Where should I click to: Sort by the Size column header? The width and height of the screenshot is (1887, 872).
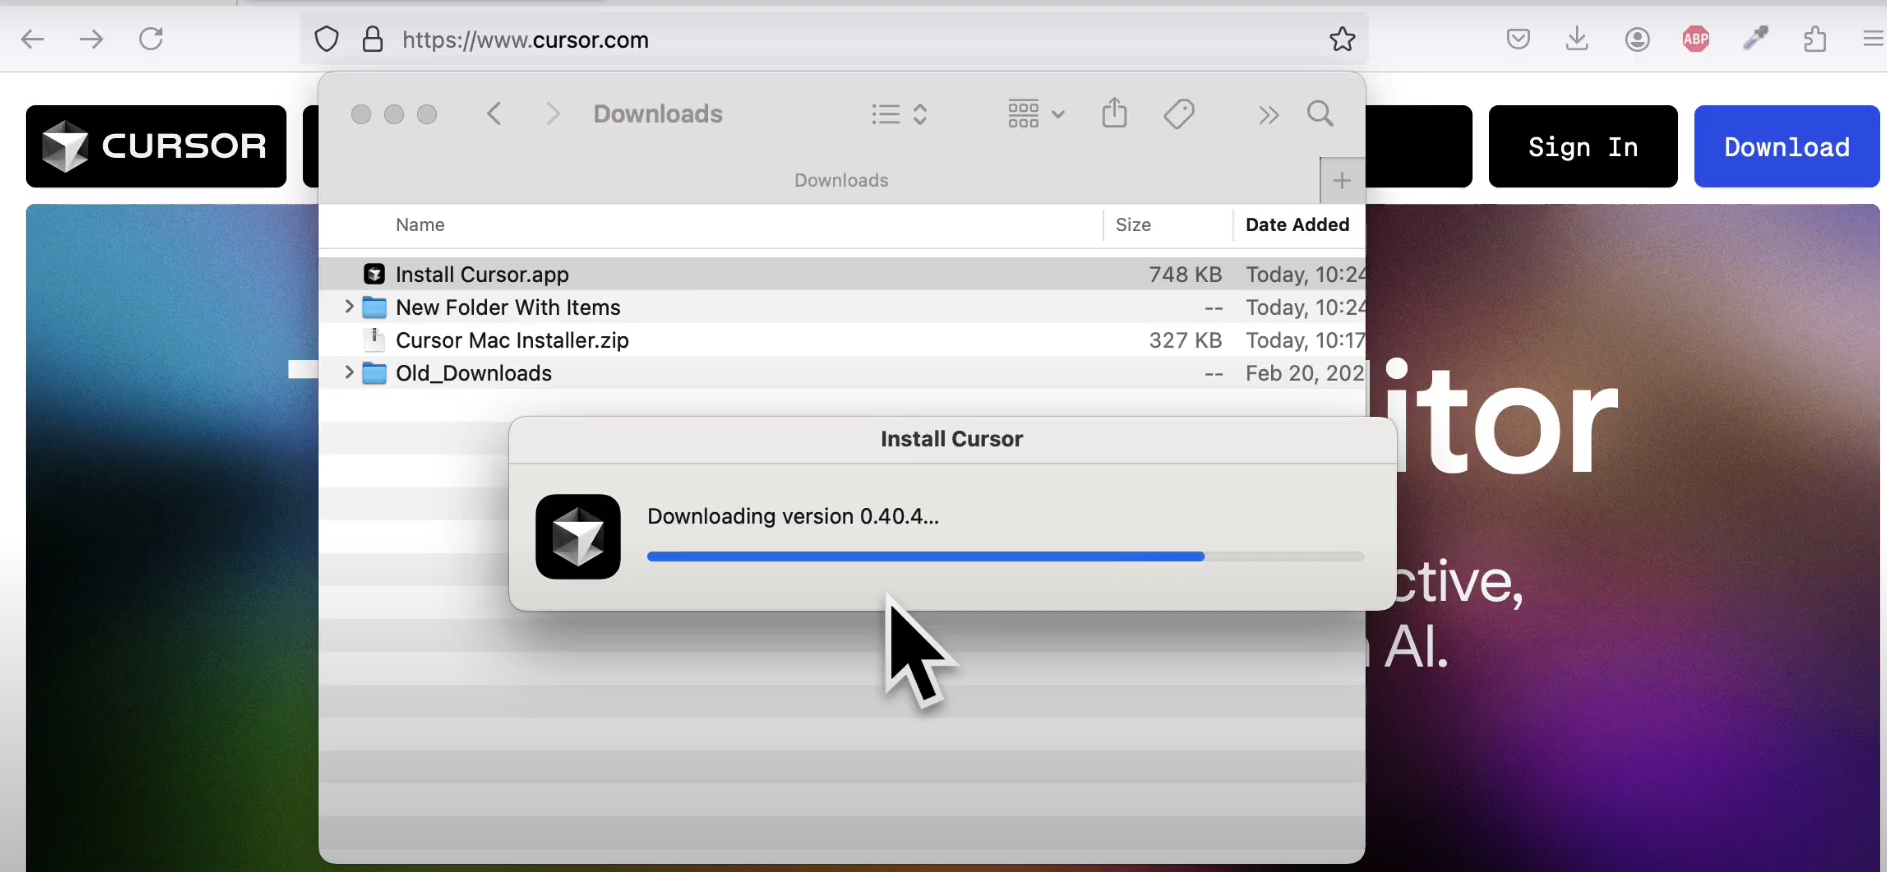(1133, 225)
